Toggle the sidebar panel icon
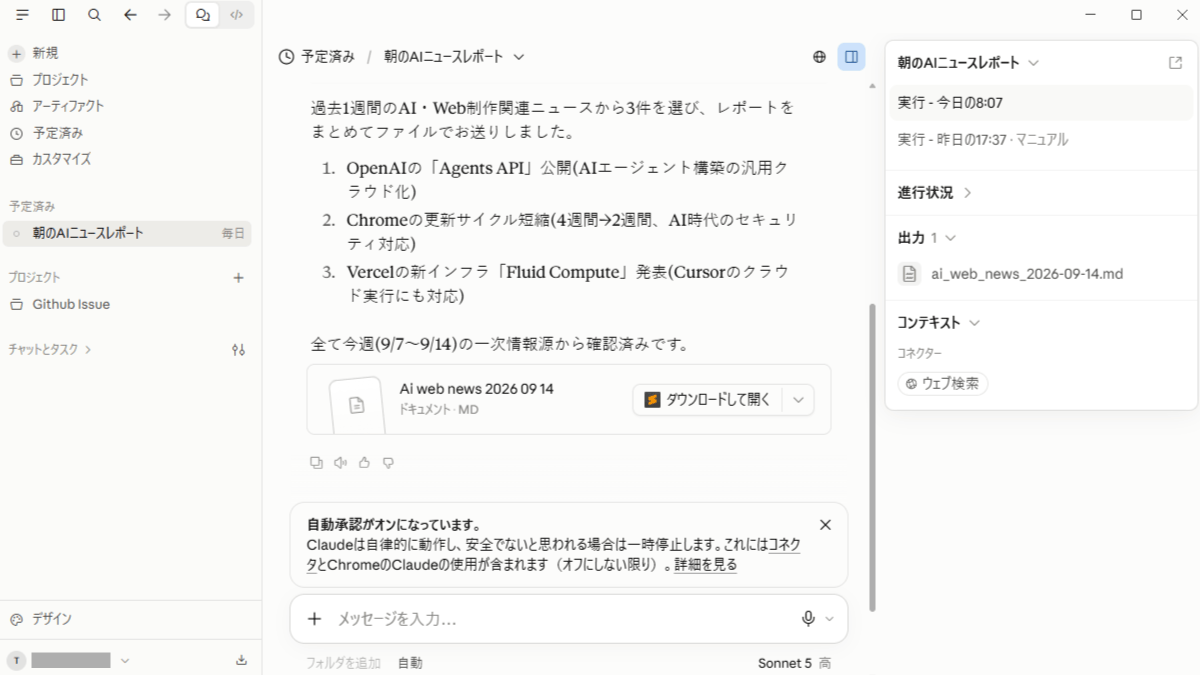 pyautogui.click(x=59, y=15)
